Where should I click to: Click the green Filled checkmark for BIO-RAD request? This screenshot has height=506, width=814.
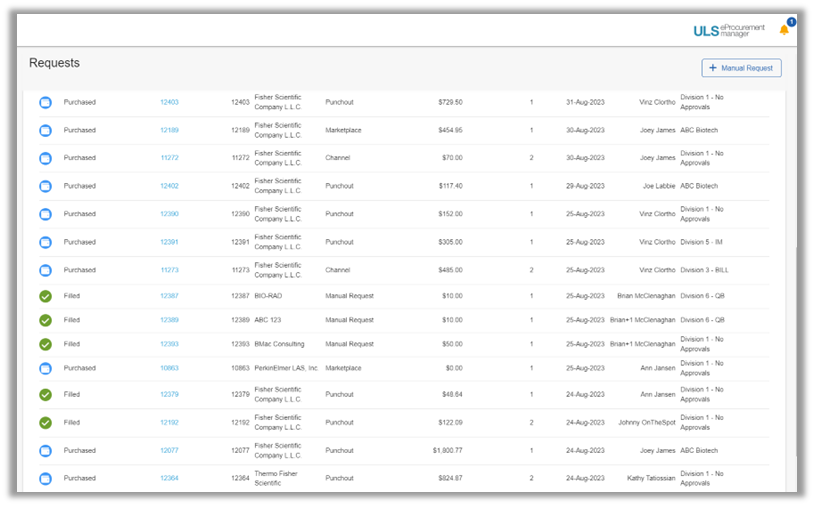coord(45,296)
